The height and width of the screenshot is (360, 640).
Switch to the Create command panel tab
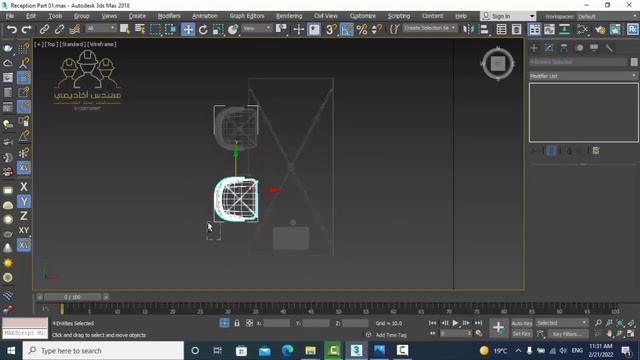534,48
